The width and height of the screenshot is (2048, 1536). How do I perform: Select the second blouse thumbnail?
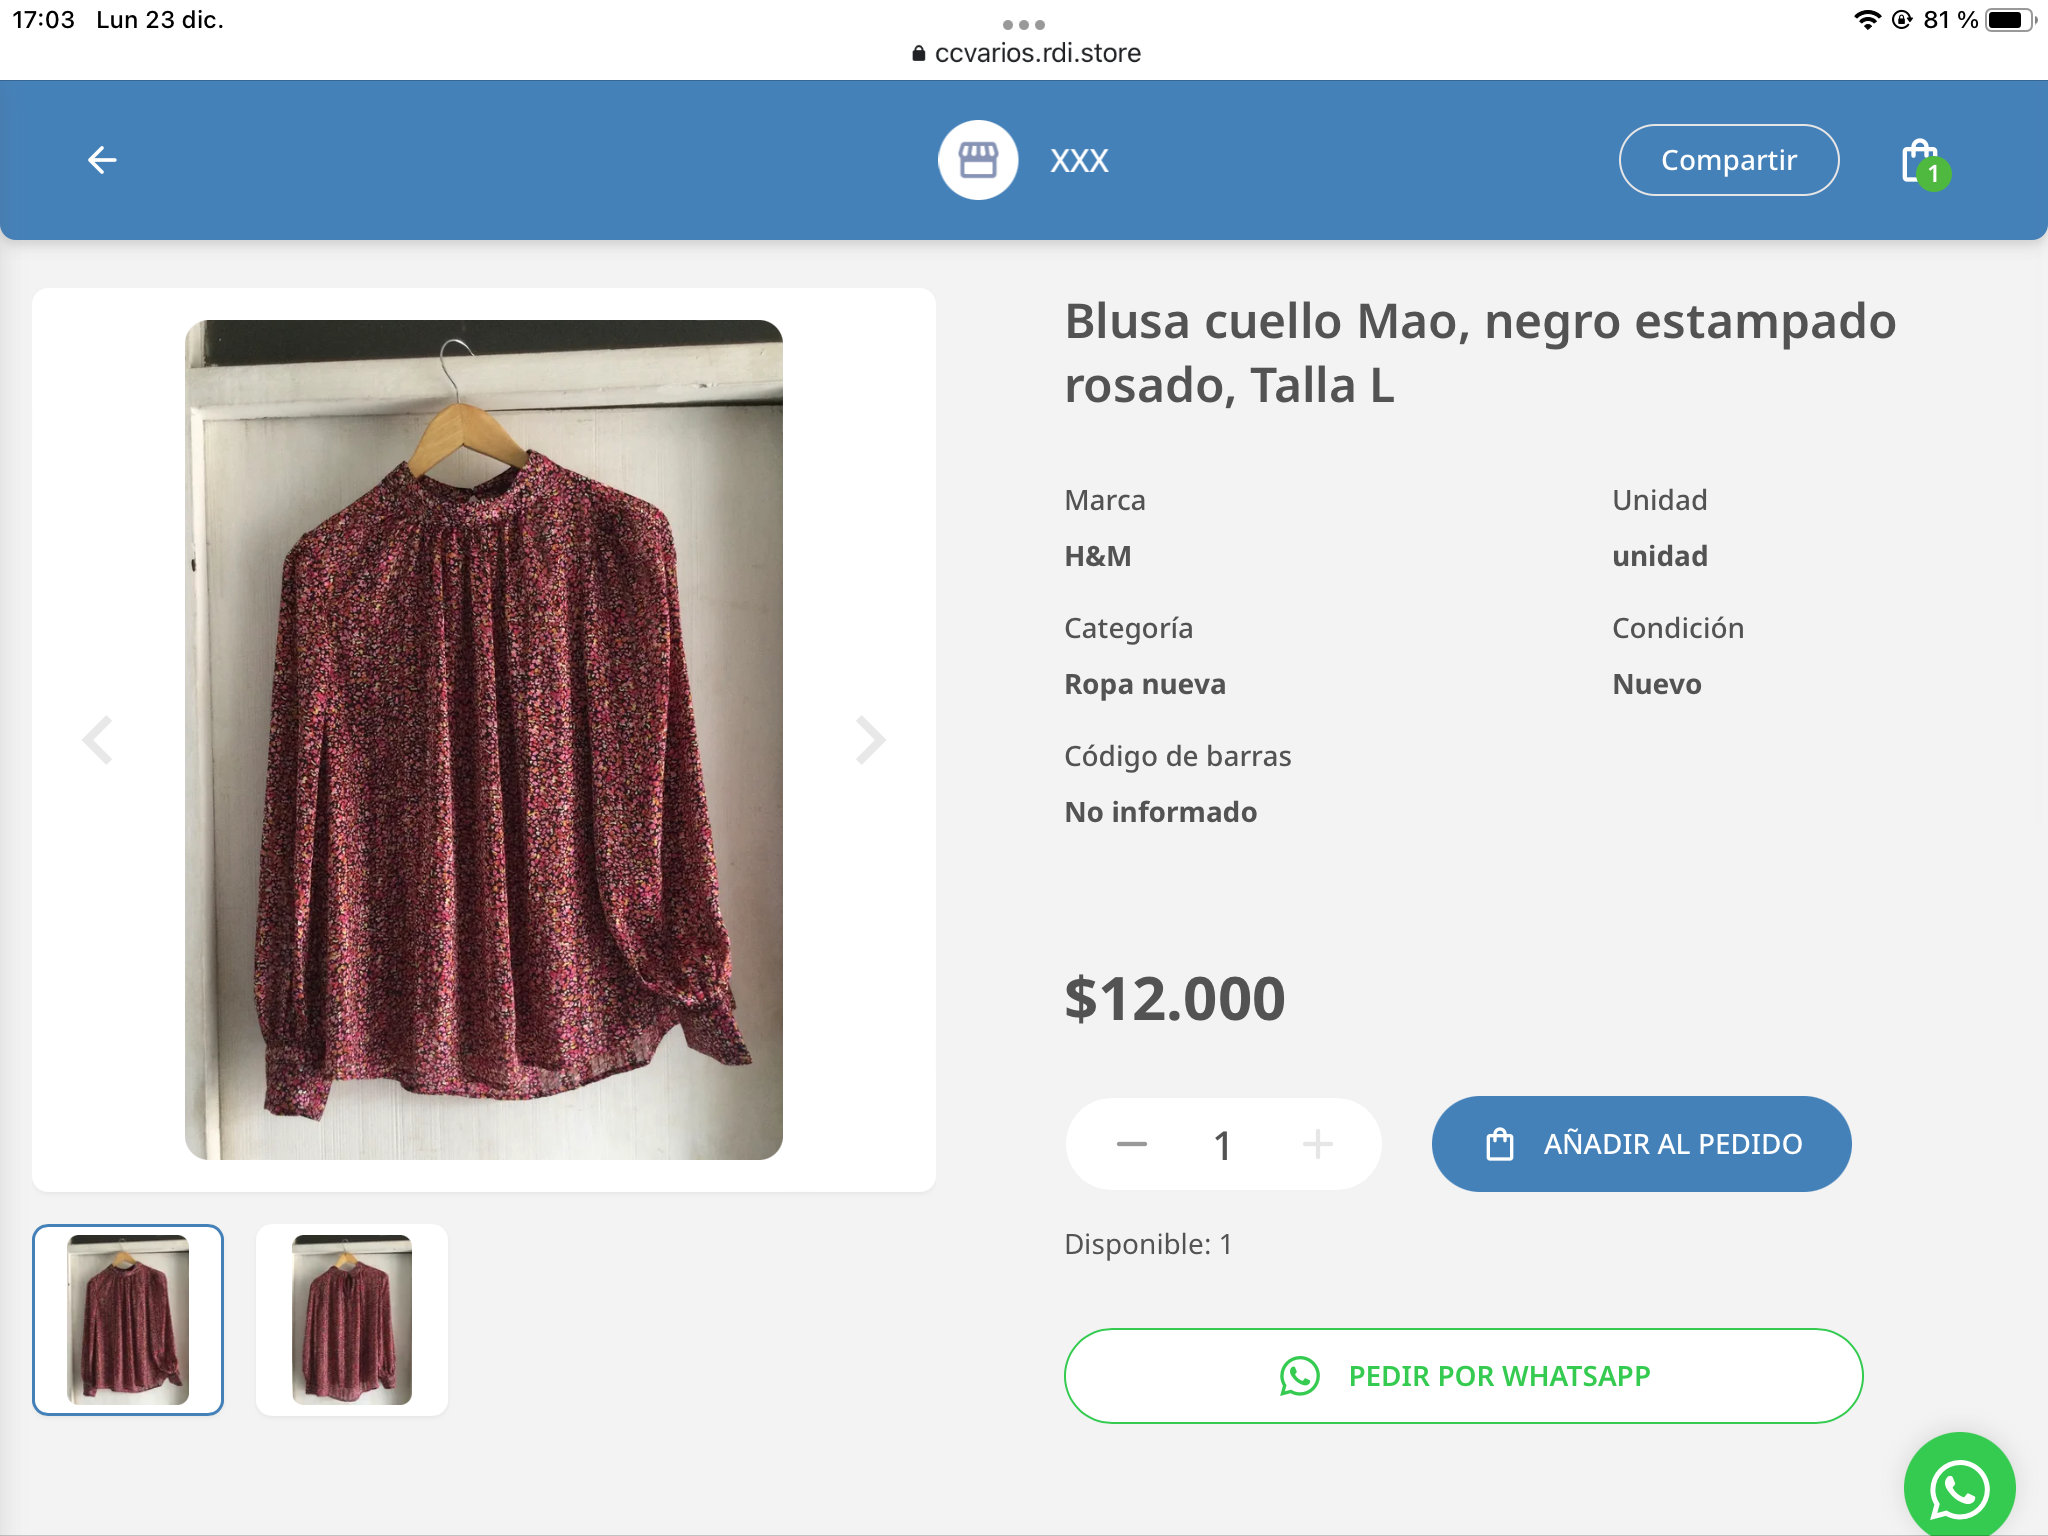(x=351, y=1319)
